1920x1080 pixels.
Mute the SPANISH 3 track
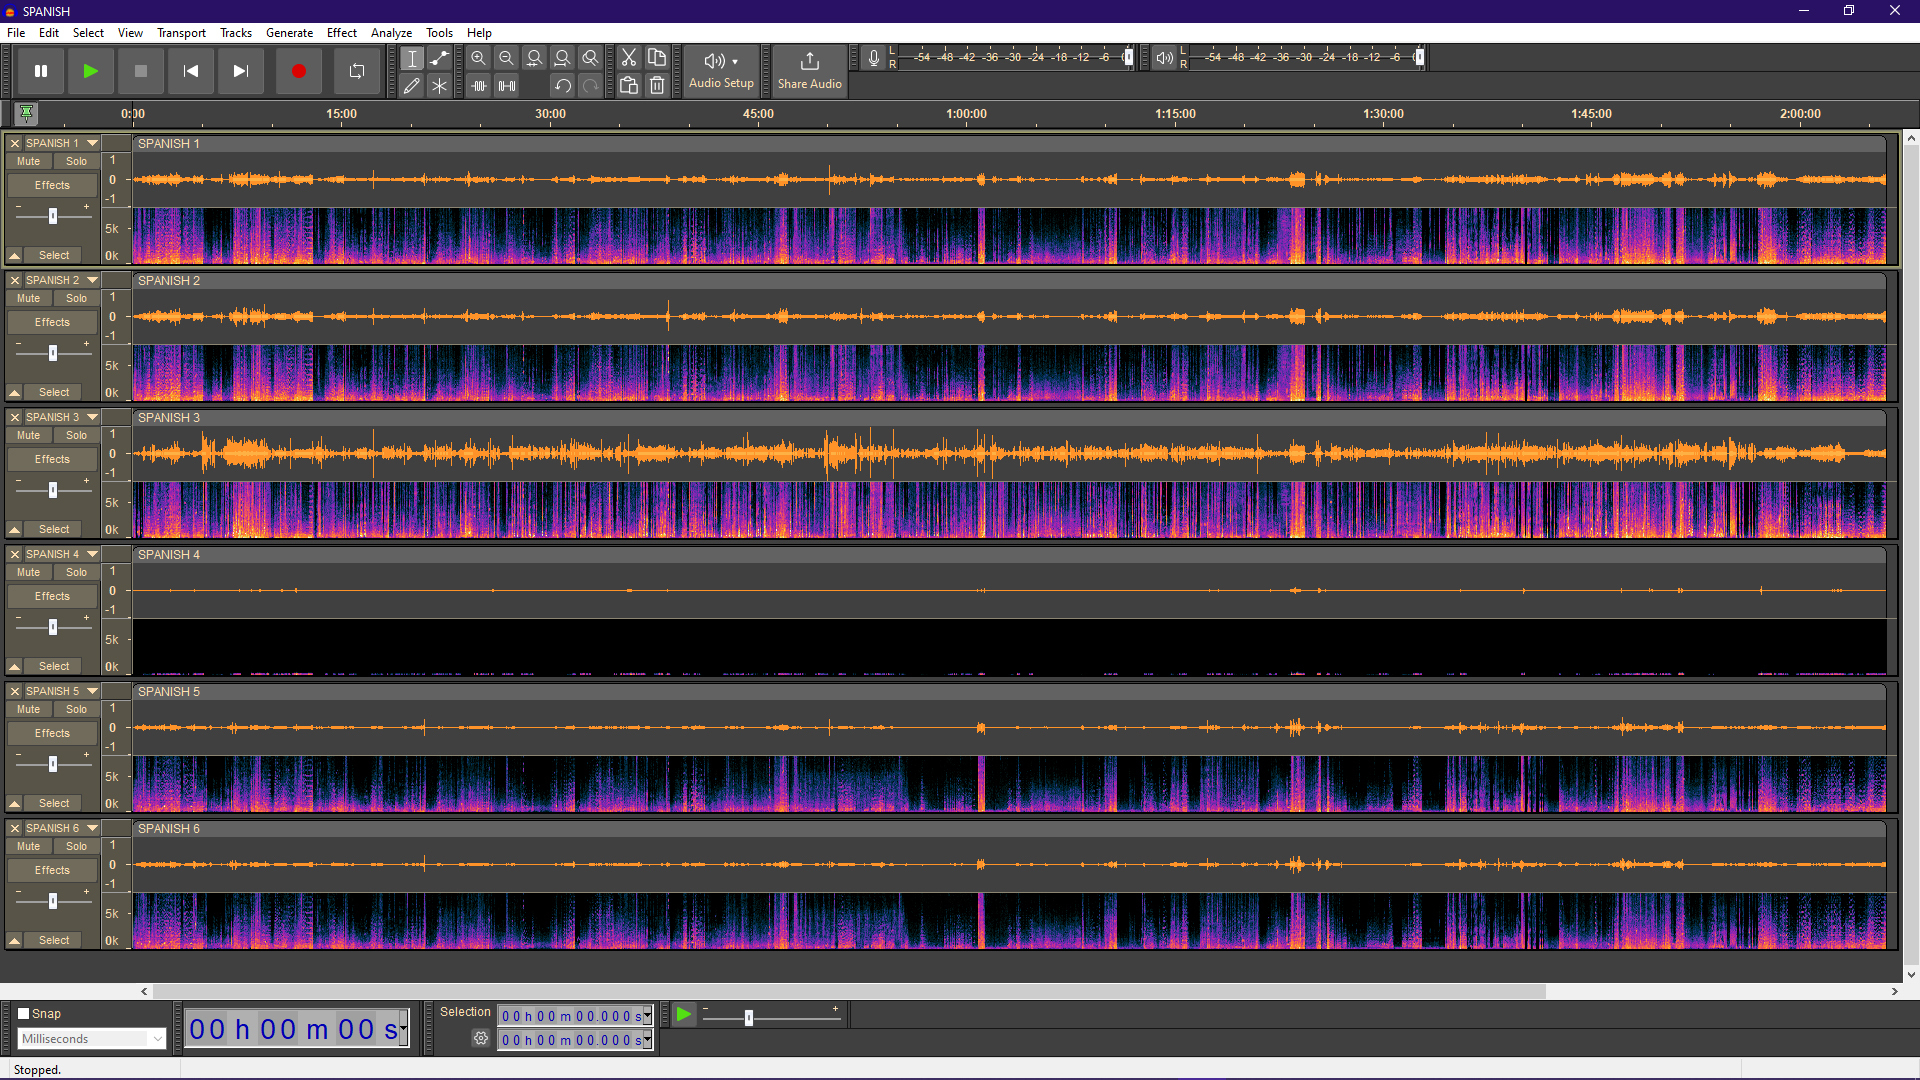[29, 436]
